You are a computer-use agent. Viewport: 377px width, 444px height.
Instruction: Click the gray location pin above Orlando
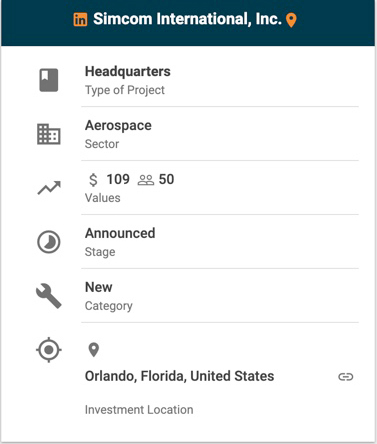tap(94, 350)
